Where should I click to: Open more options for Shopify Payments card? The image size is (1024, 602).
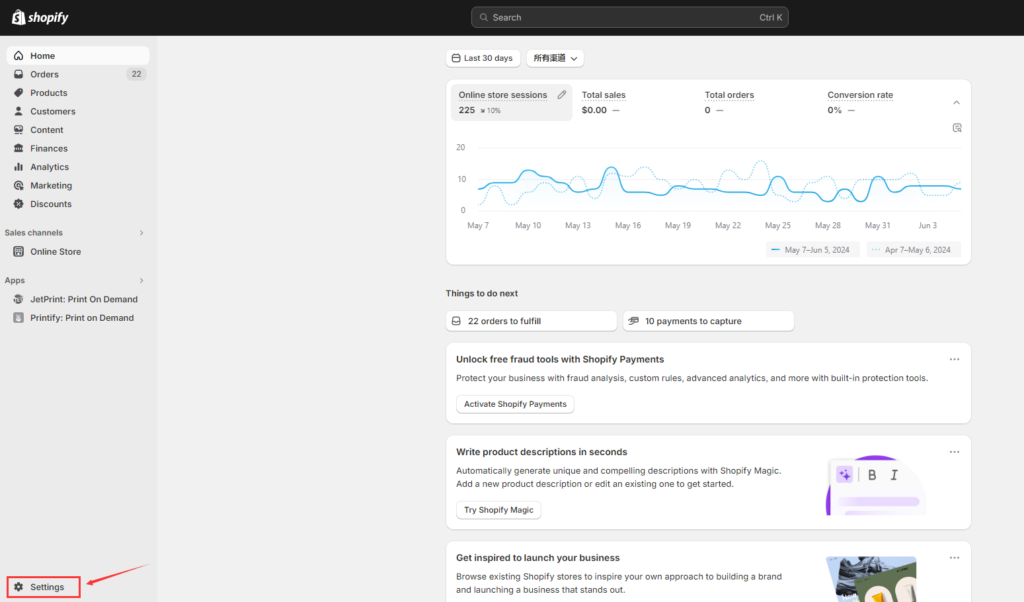coord(954,359)
